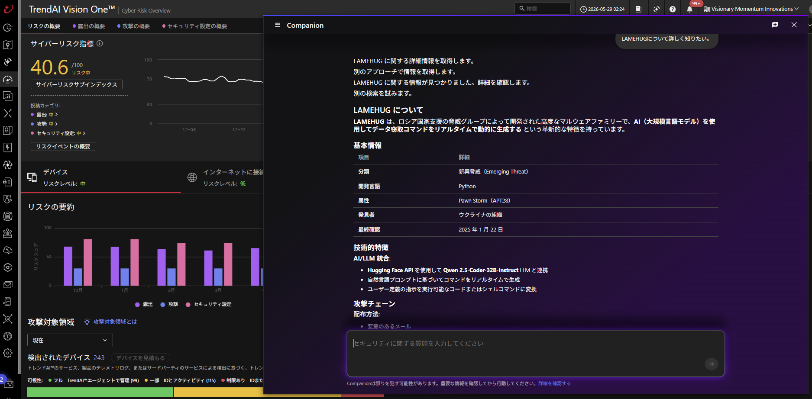The width and height of the screenshot is (812, 399).
Task: Click the green segment of device visibility bar
Action: click(x=100, y=392)
